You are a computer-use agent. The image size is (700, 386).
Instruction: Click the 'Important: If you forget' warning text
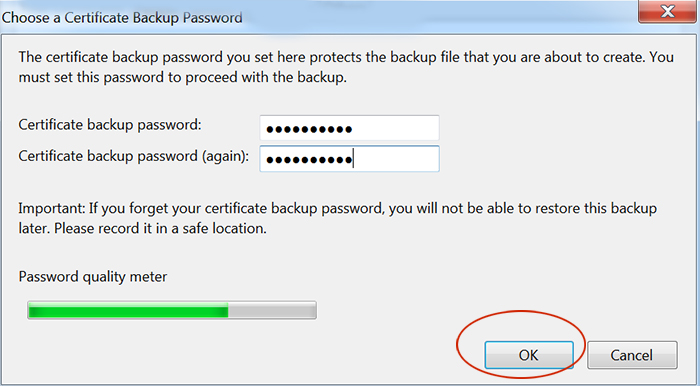coord(338,218)
